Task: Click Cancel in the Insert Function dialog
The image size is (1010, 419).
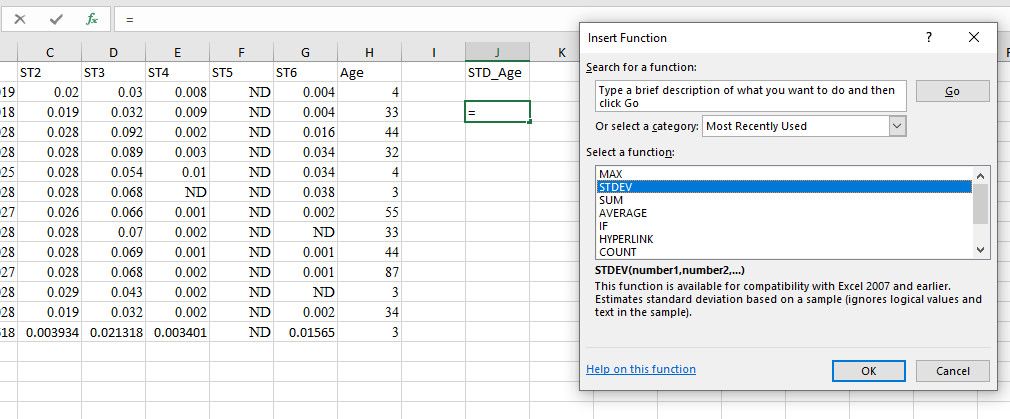Action: pos(952,371)
